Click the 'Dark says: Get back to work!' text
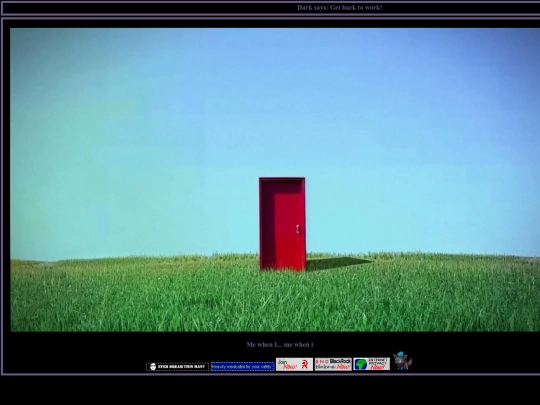This screenshot has width=540, height=405. click(x=340, y=8)
